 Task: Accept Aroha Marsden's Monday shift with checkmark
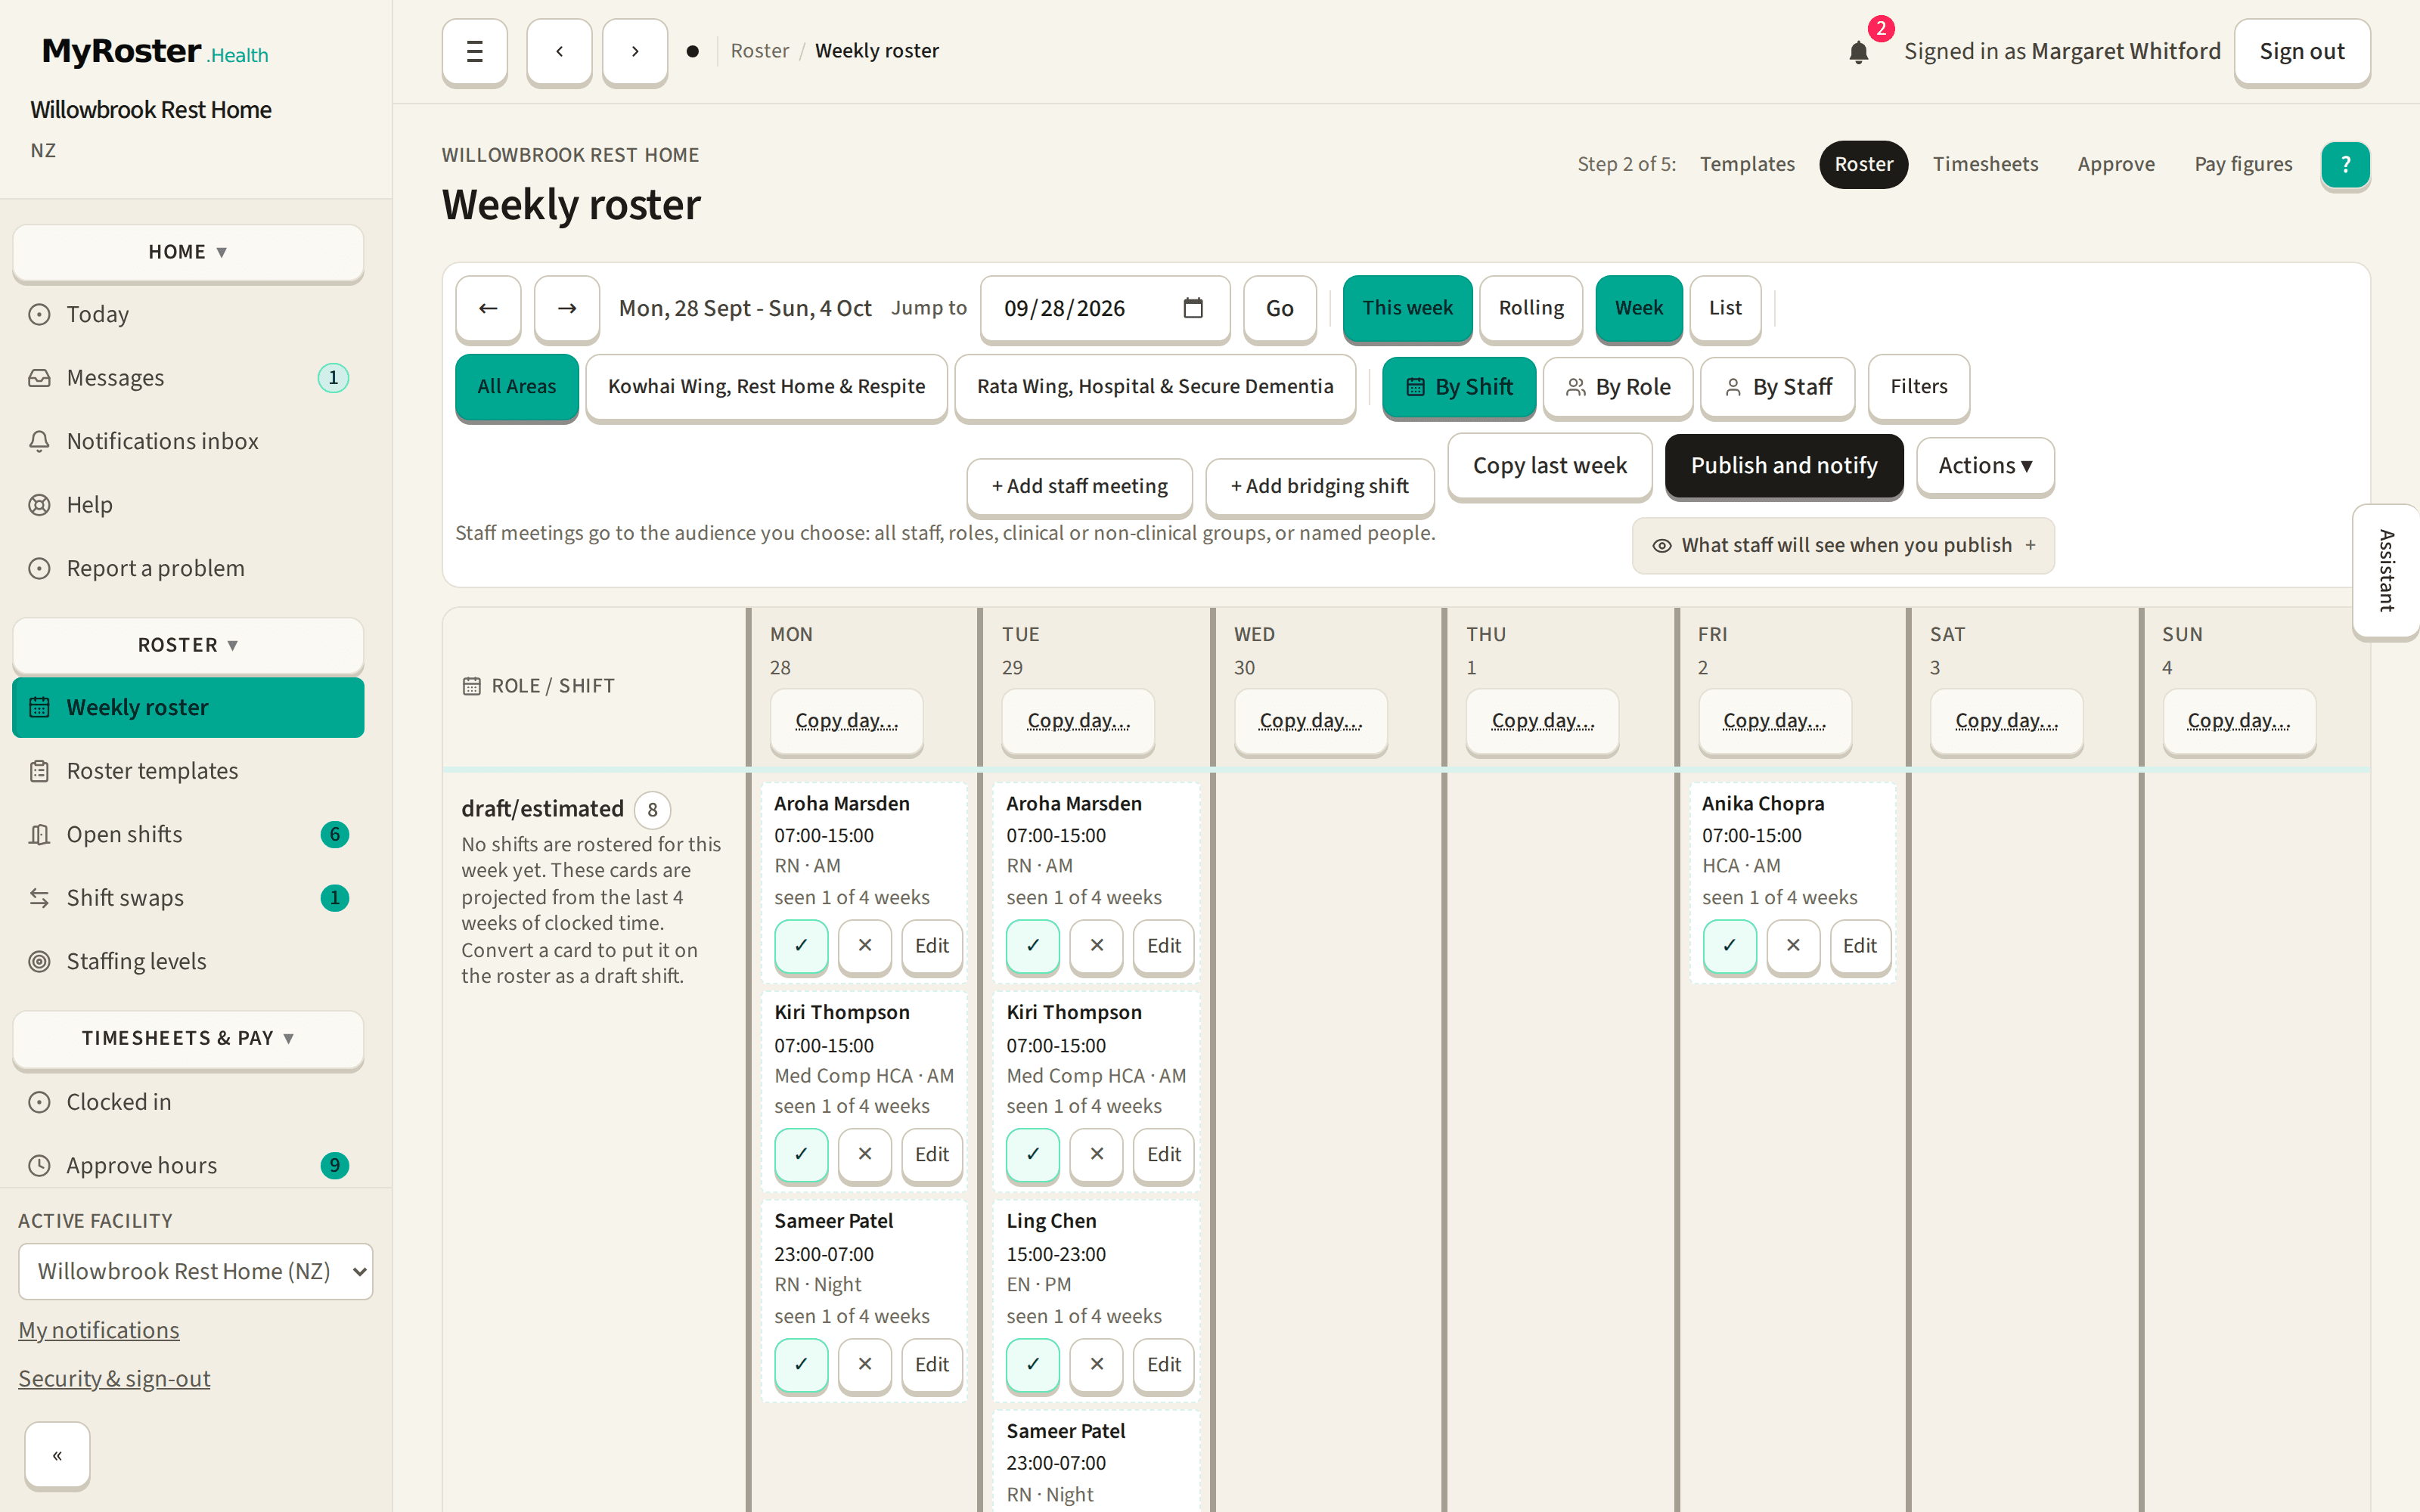(801, 945)
